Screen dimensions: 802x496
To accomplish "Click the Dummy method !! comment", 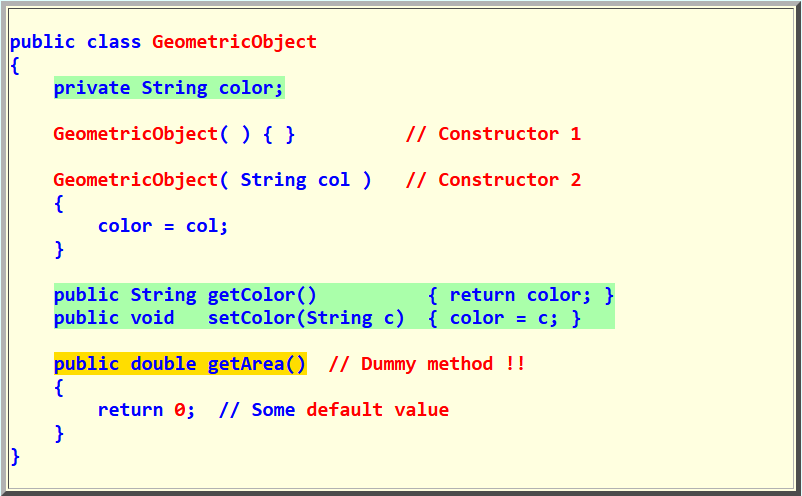I will (x=427, y=364).
